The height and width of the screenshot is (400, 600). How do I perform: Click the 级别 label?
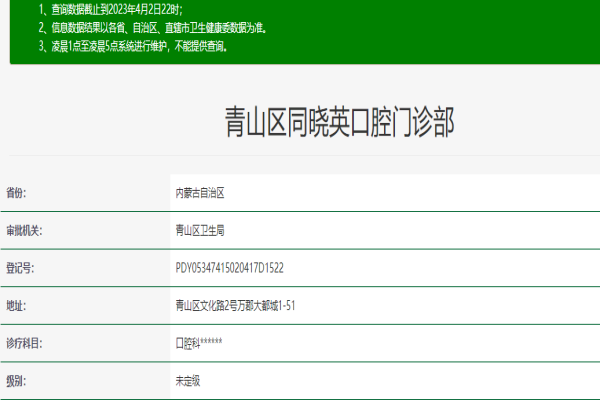(x=16, y=381)
